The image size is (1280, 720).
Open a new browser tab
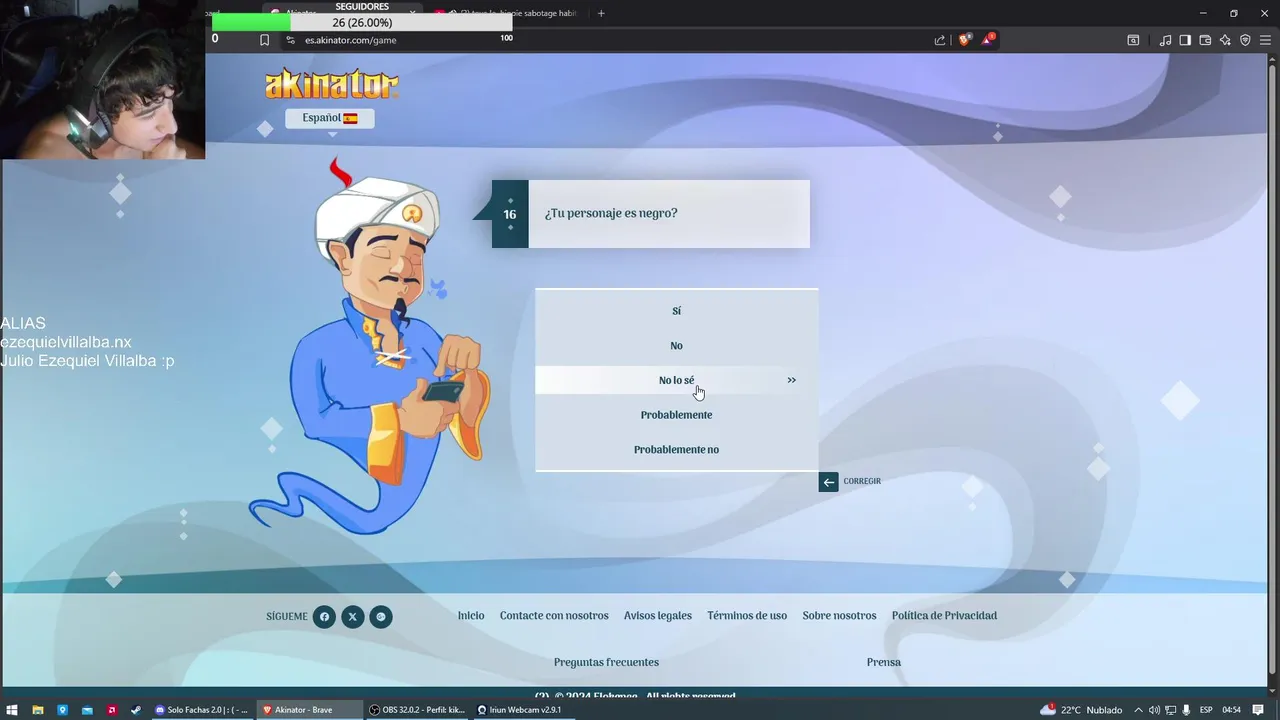click(x=601, y=13)
